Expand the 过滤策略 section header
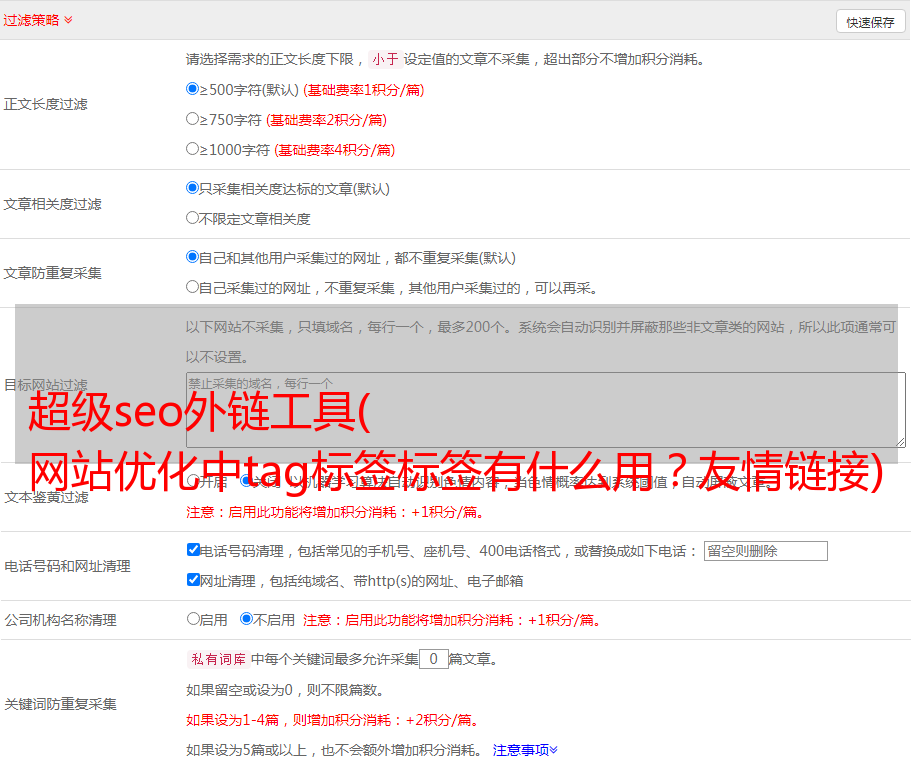The image size is (912, 768). click(x=38, y=20)
